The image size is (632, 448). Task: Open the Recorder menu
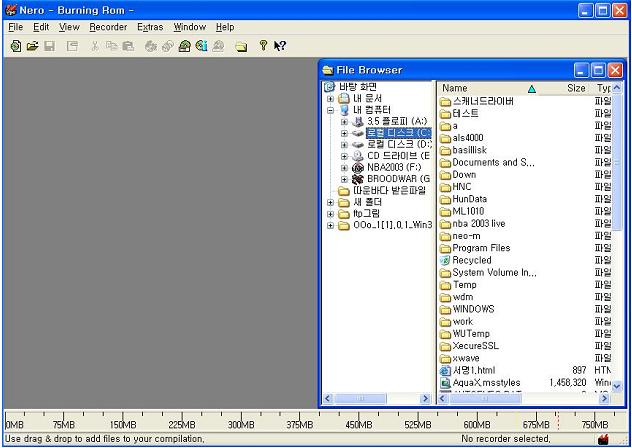tap(108, 27)
